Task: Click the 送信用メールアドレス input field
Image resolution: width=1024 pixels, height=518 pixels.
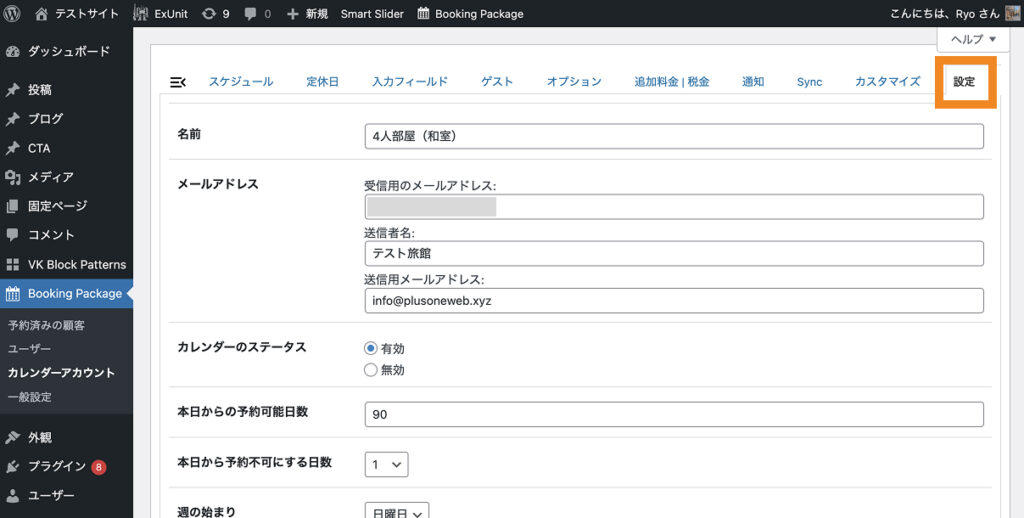Action: coord(674,301)
